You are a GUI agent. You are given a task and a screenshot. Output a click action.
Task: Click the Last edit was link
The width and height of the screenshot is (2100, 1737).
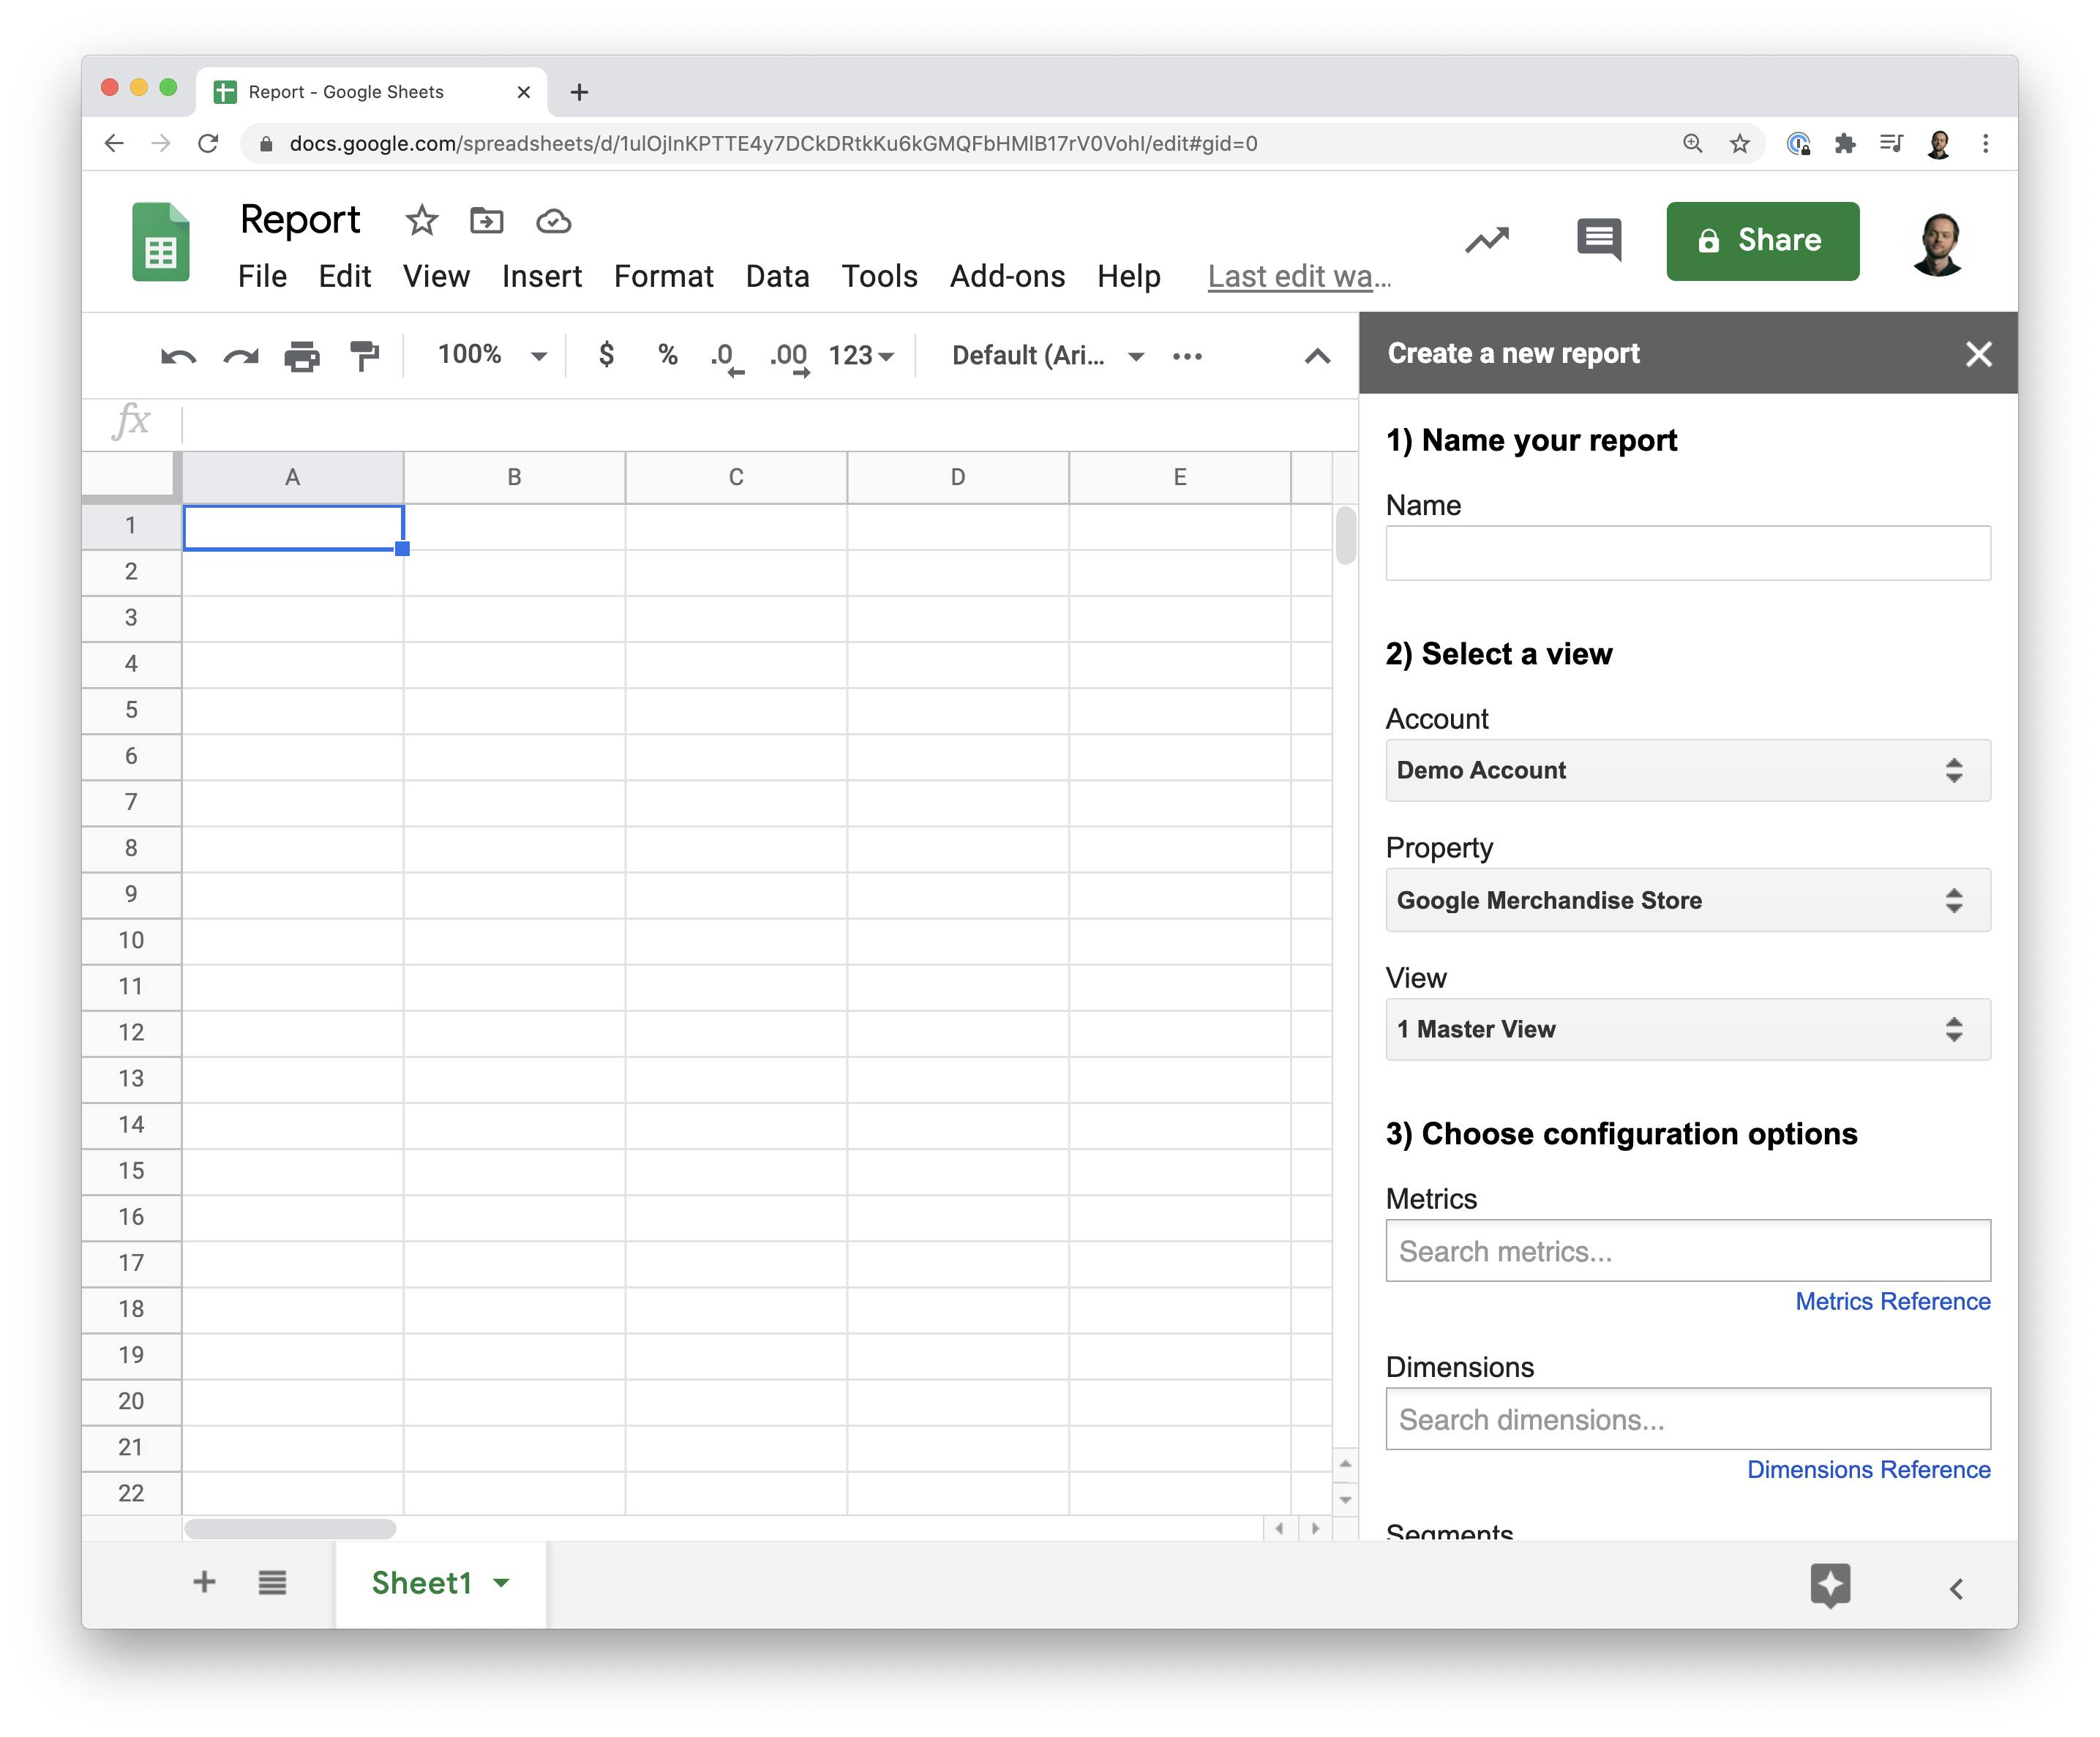(1299, 277)
